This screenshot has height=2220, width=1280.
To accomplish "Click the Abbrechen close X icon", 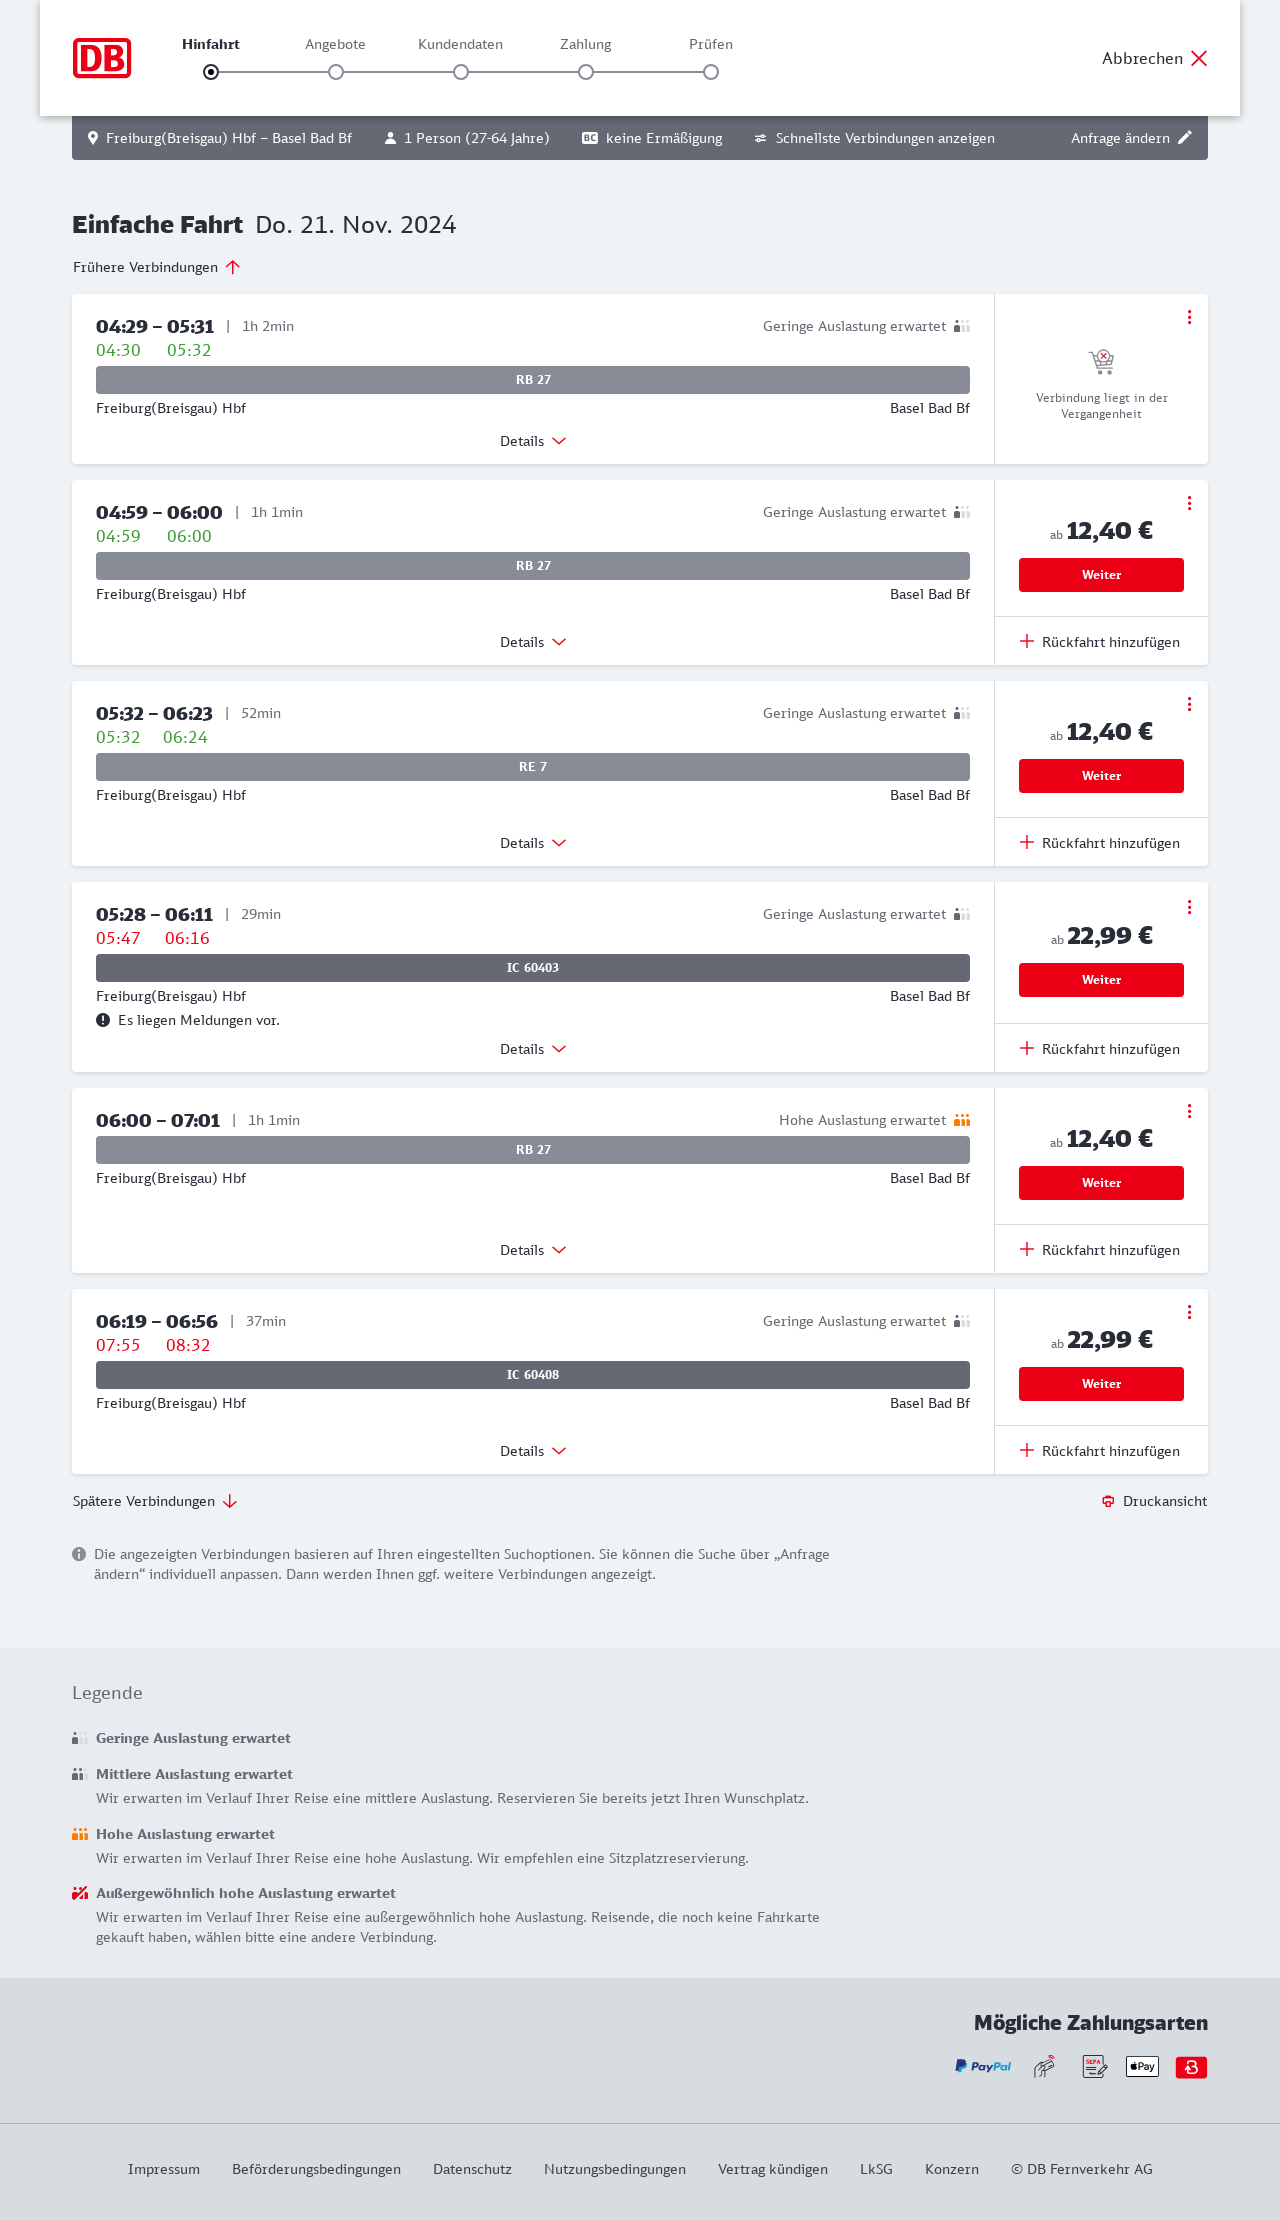I will pyautogui.click(x=1199, y=58).
